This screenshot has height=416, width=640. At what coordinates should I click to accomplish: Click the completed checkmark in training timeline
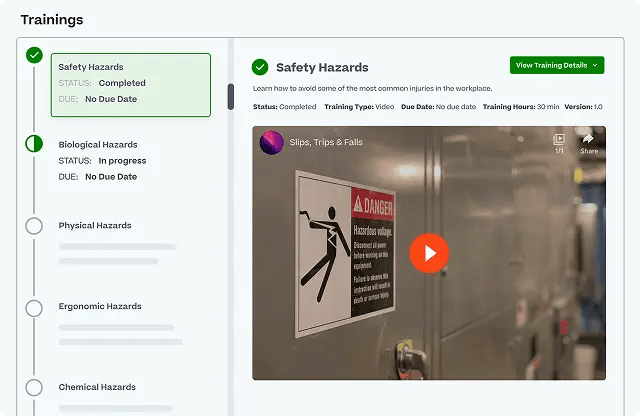[34, 56]
